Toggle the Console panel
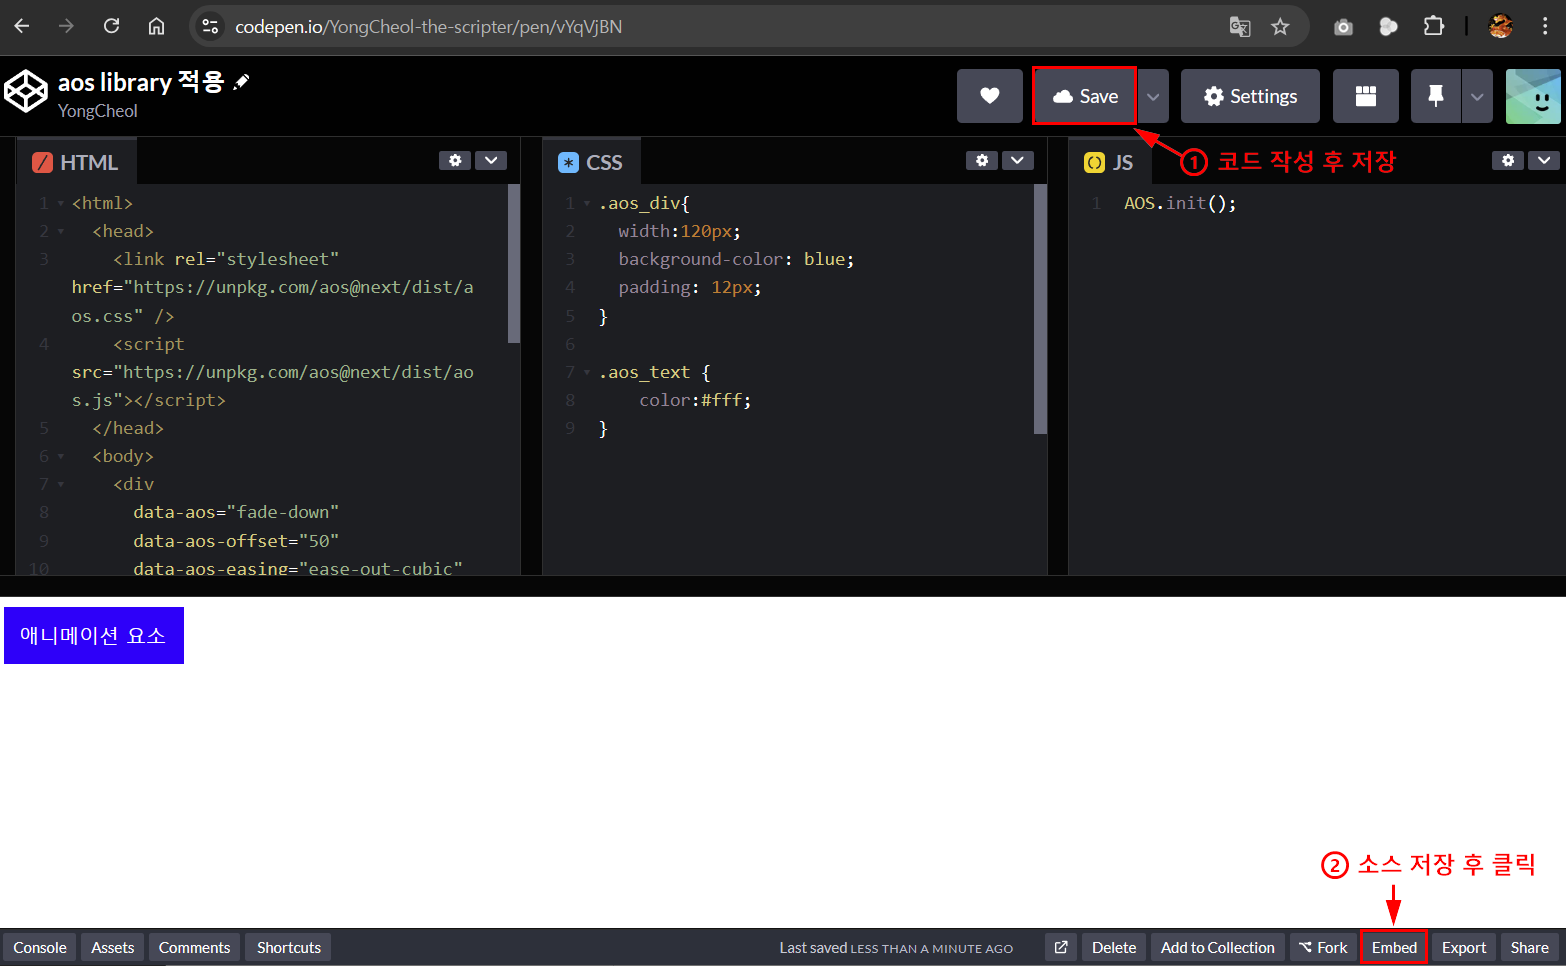This screenshot has height=966, width=1566. click(x=40, y=947)
